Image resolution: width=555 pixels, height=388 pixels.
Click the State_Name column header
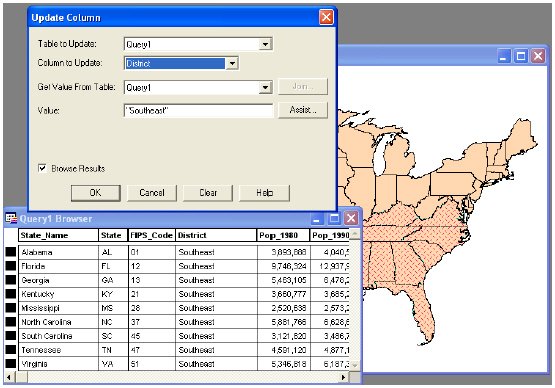tap(58, 235)
